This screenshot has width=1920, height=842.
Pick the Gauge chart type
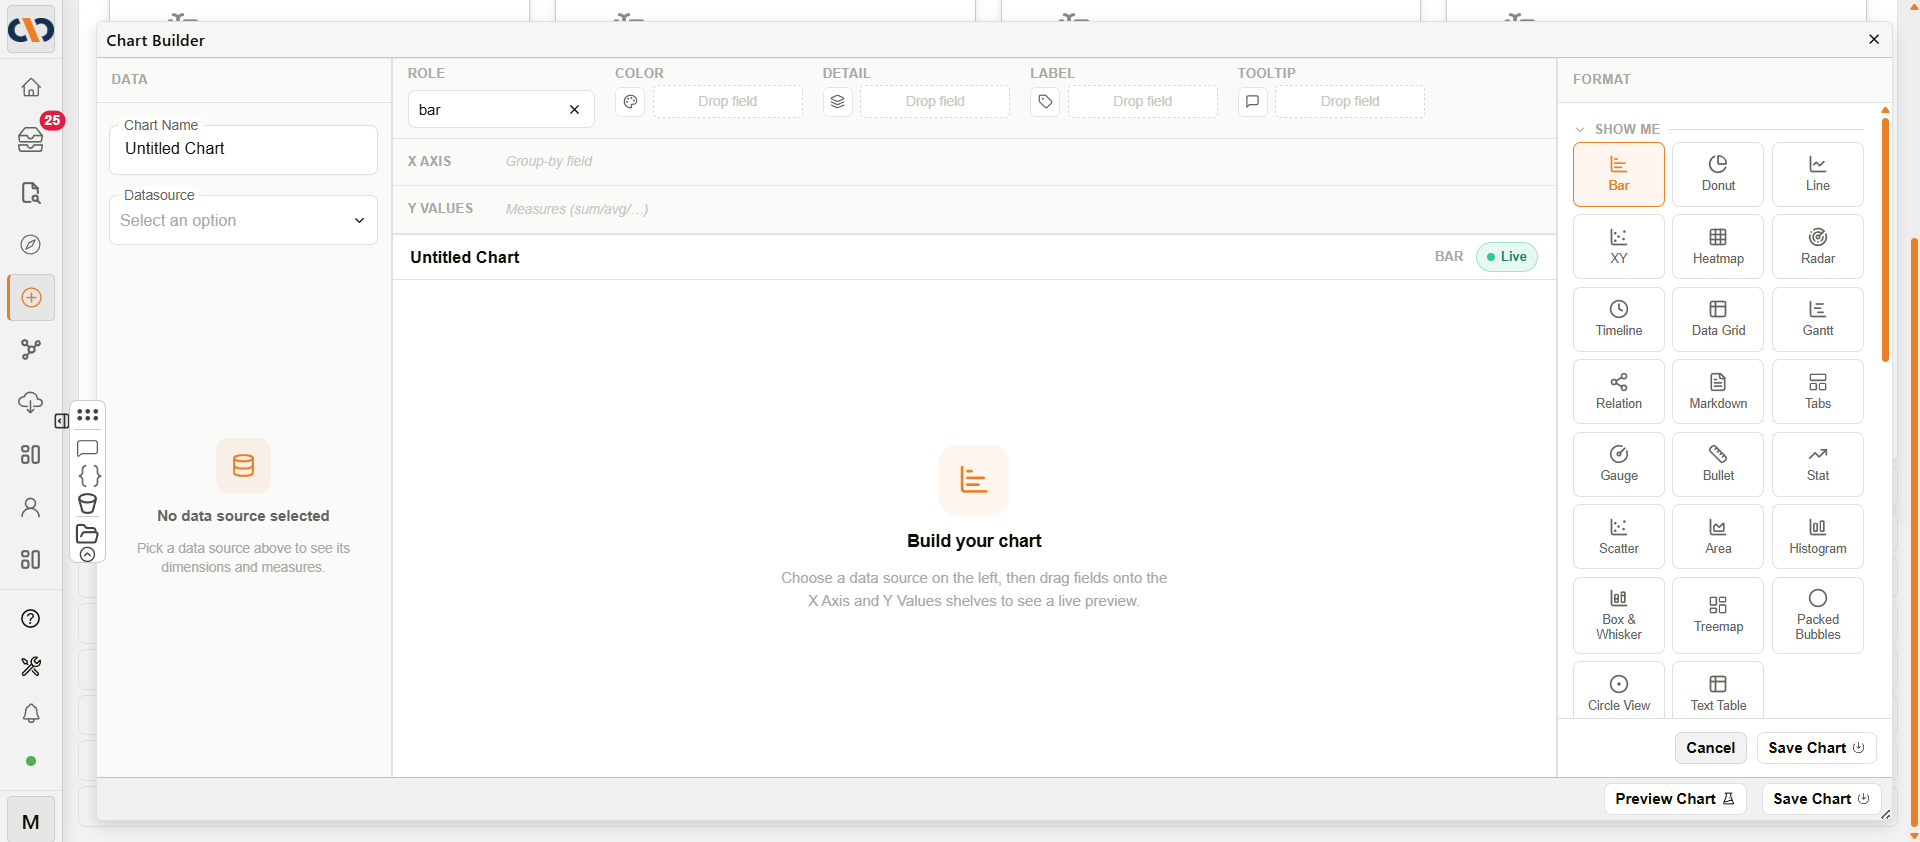(x=1618, y=464)
